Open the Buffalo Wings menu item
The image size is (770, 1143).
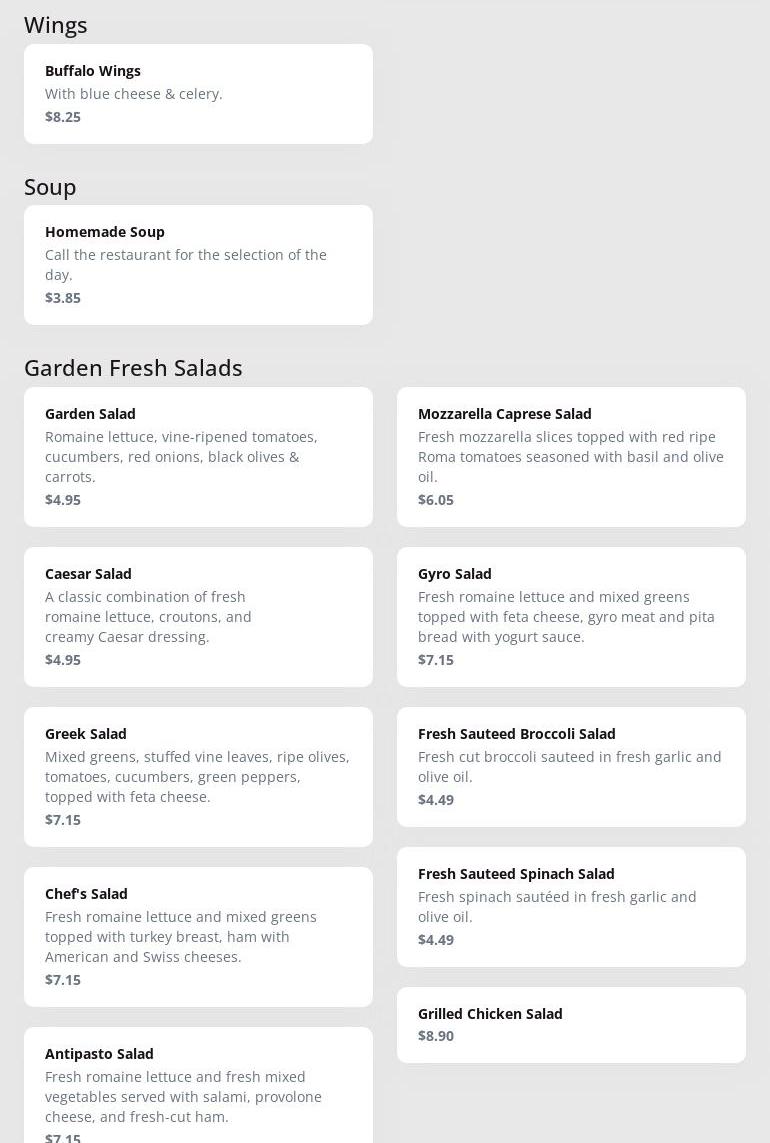(x=198, y=93)
